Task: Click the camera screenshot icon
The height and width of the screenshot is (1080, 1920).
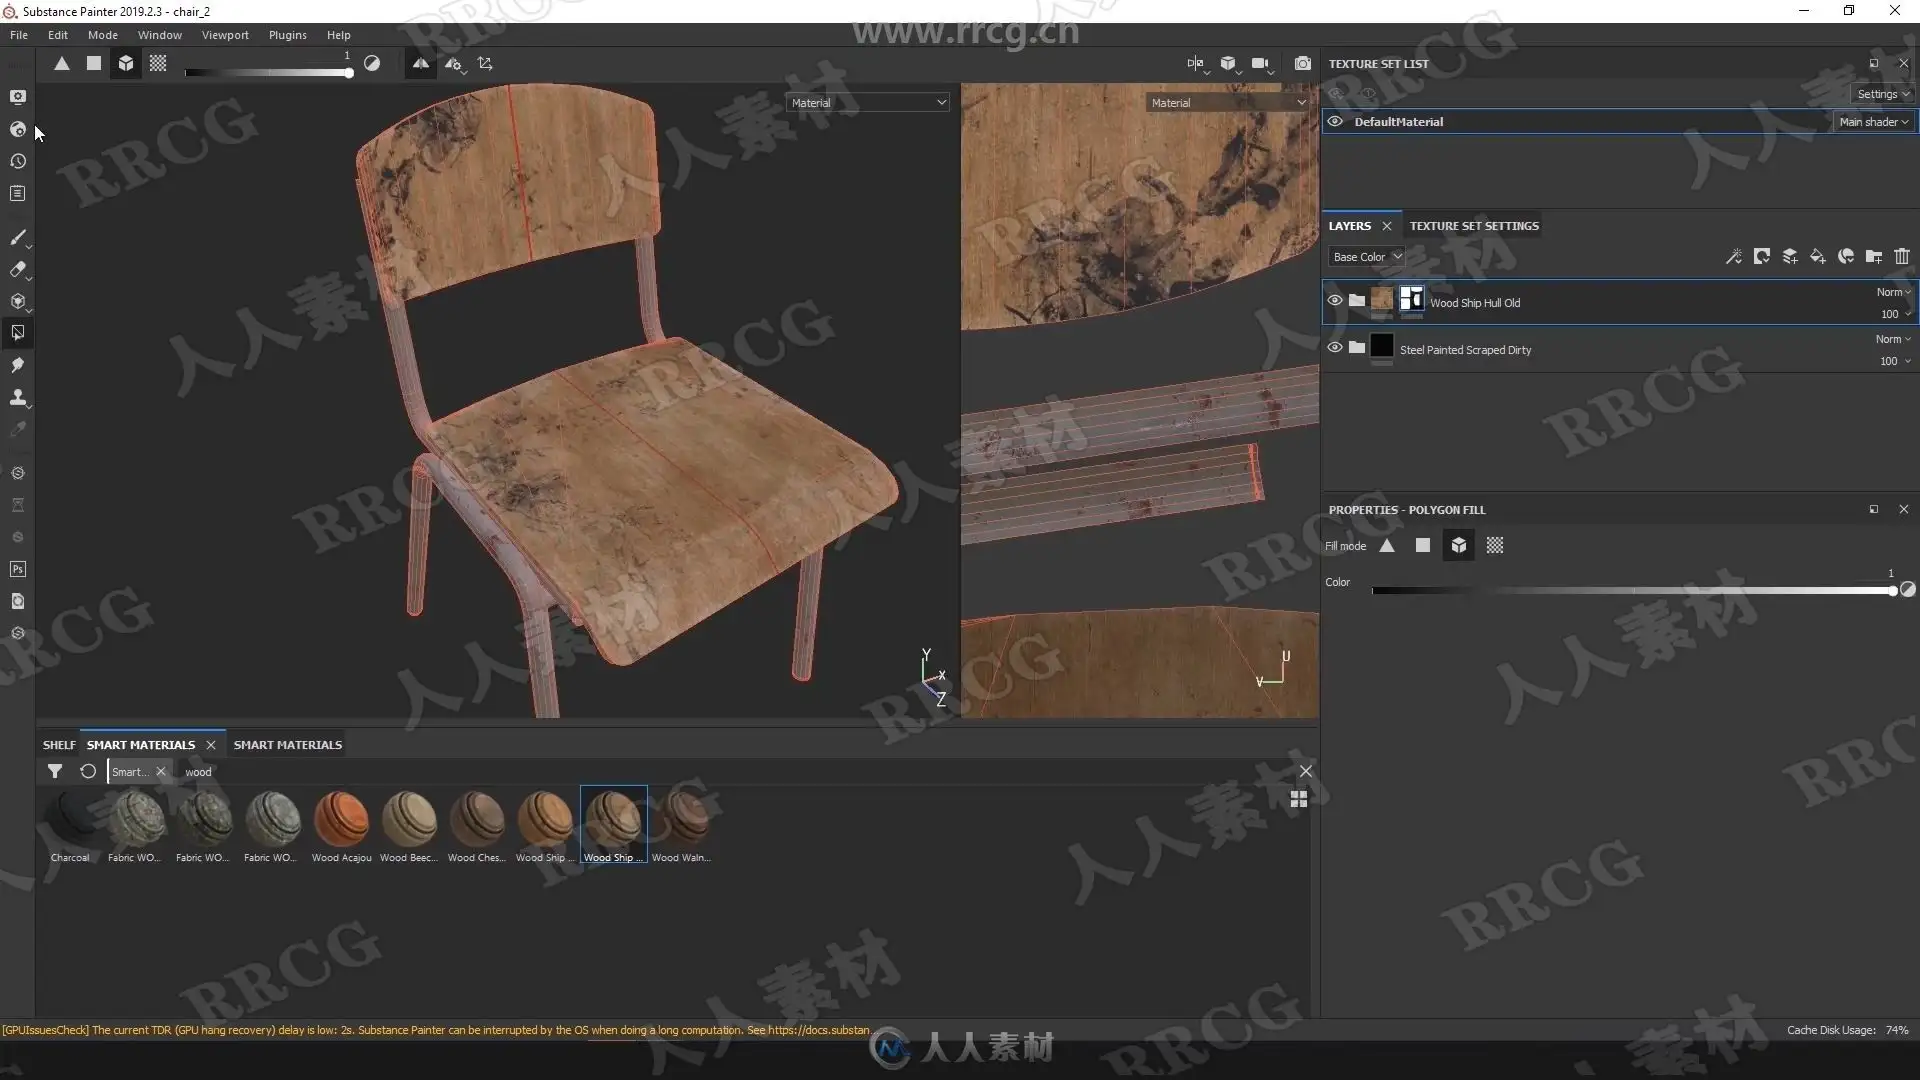Action: [1302, 64]
